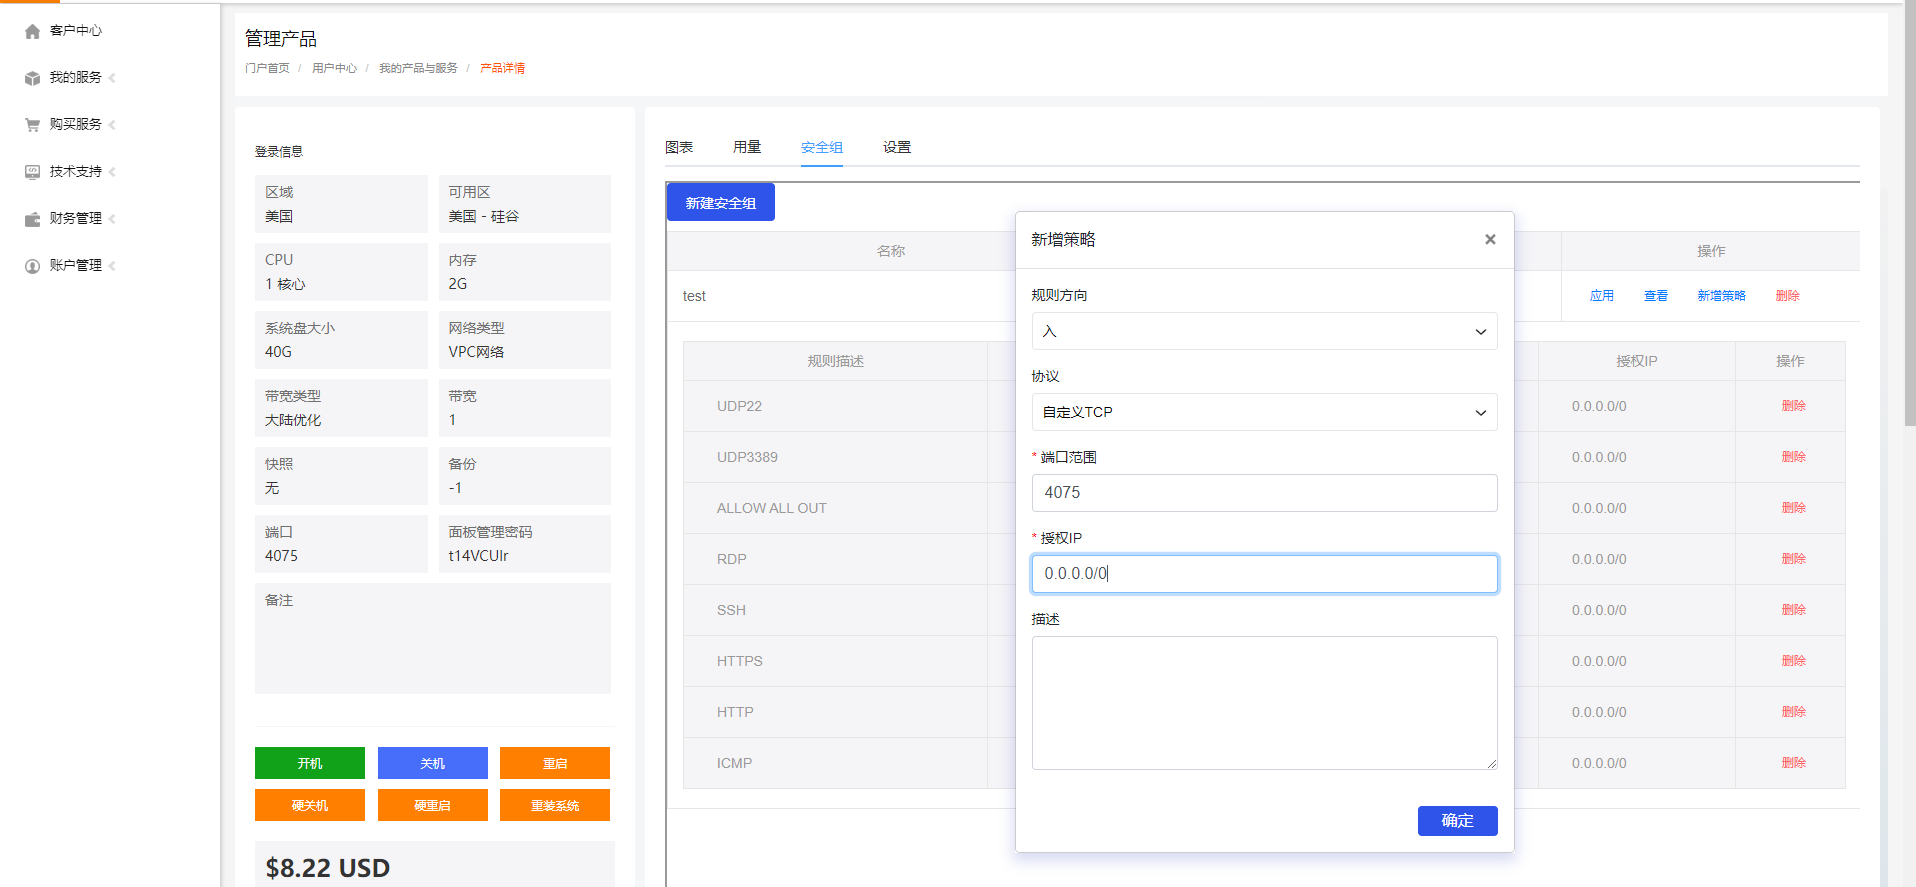Delete the ICMP rule
The image size is (1916, 887).
[1794, 763]
